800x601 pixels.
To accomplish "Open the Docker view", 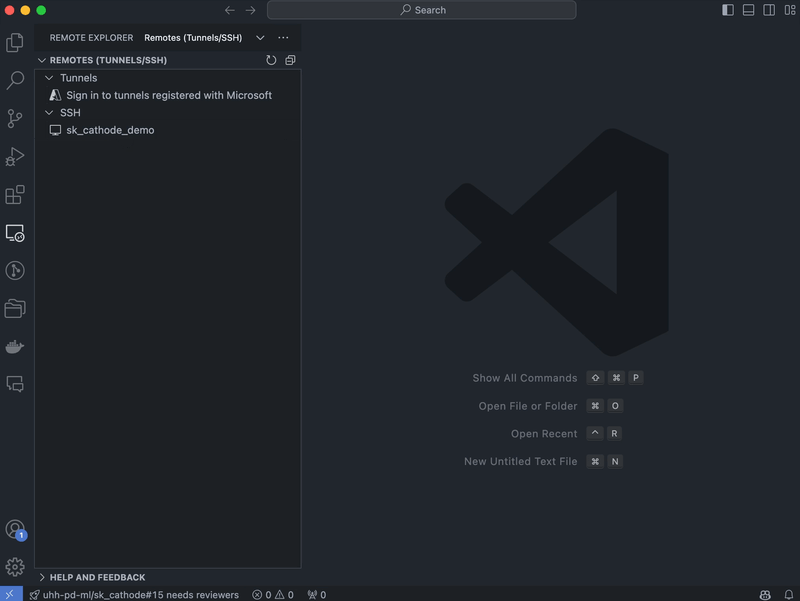I will tap(15, 346).
